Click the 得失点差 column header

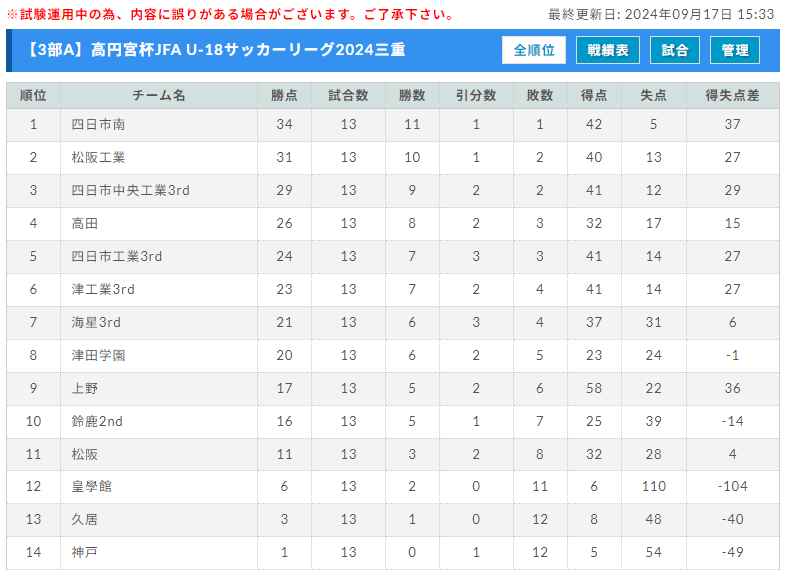pyautogui.click(x=732, y=95)
